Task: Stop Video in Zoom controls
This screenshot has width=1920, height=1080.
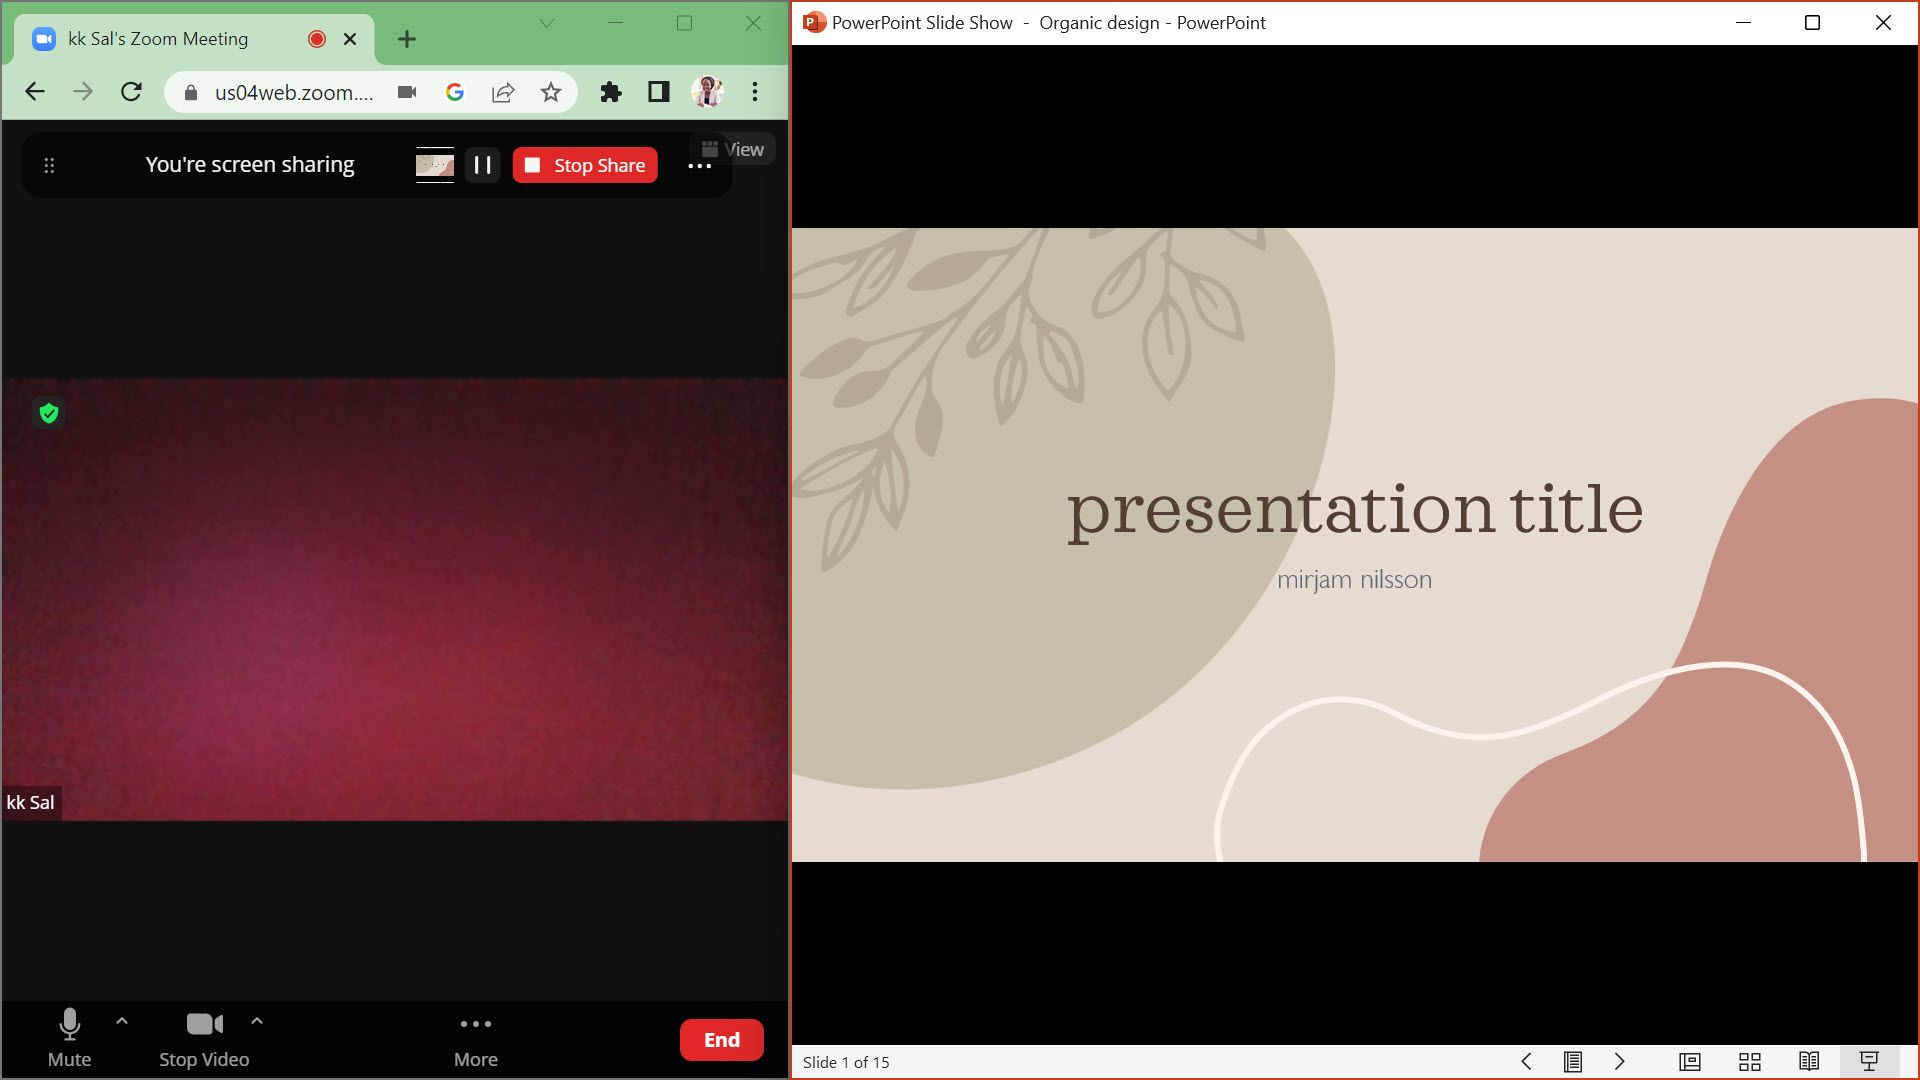Action: pos(204,1037)
